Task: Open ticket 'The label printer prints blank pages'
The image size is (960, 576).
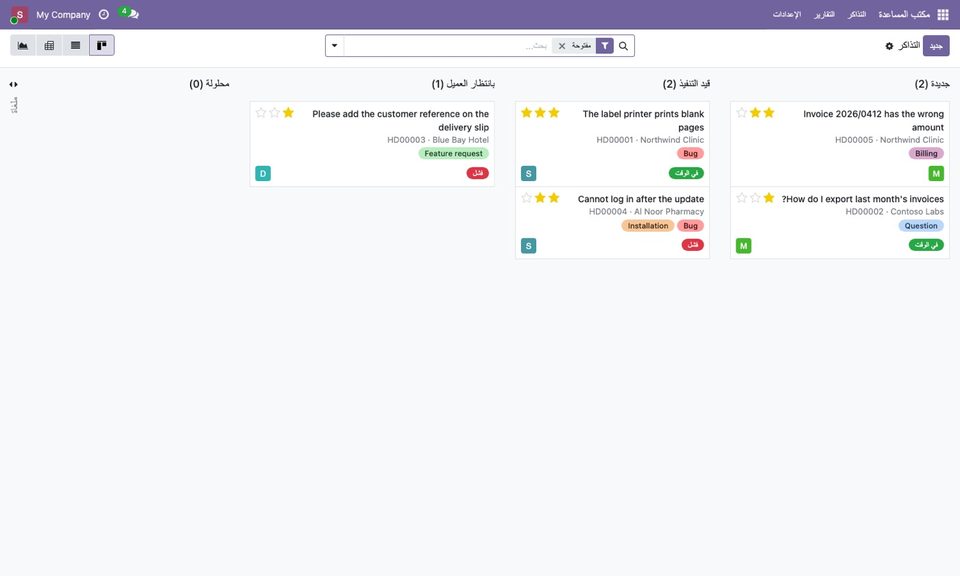Action: pos(643,121)
